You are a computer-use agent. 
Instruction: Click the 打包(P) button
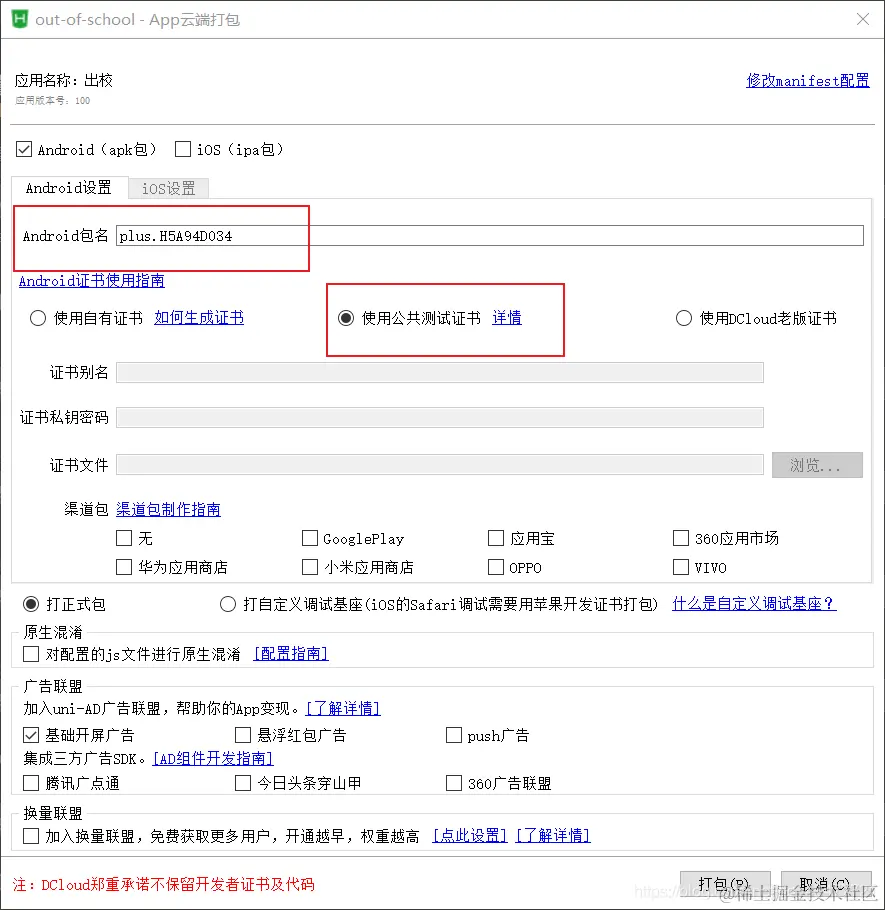coord(724,885)
